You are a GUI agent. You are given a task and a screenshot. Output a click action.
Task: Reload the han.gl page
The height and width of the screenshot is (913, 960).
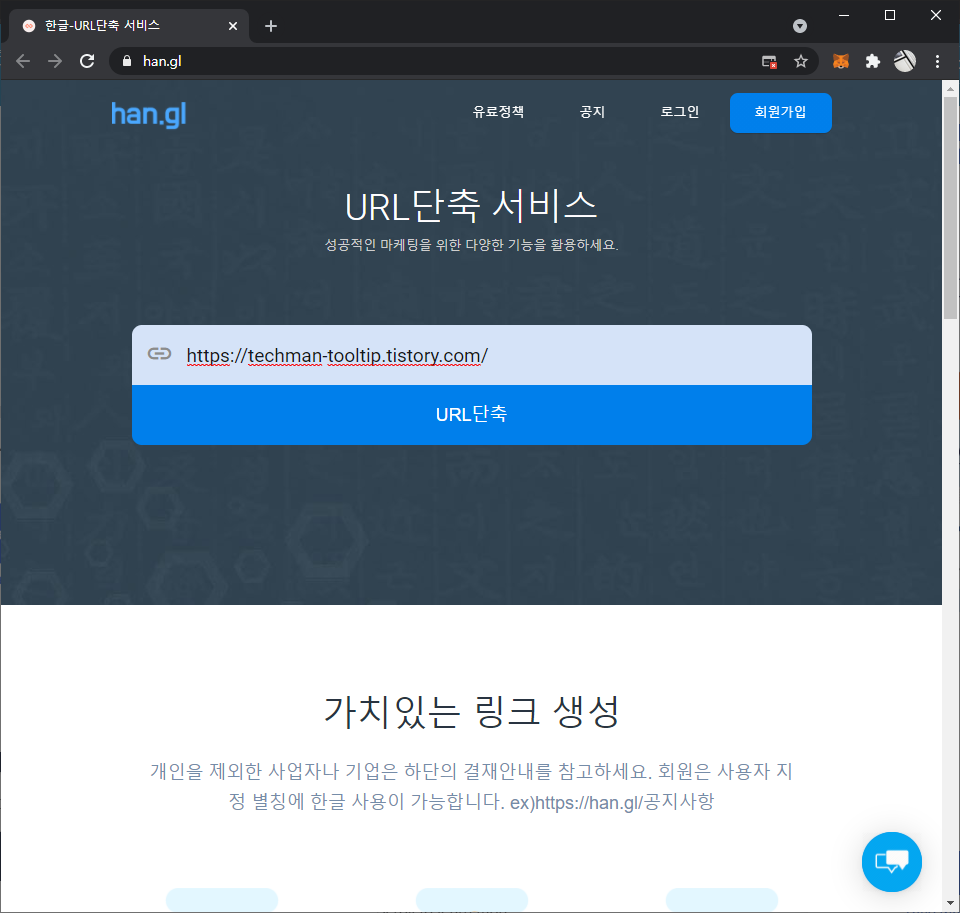point(87,61)
